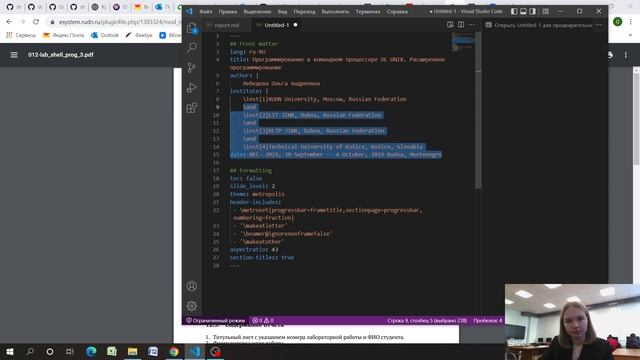
Task: Click unsaved dot on Untitled-1 tab
Action: point(296,25)
